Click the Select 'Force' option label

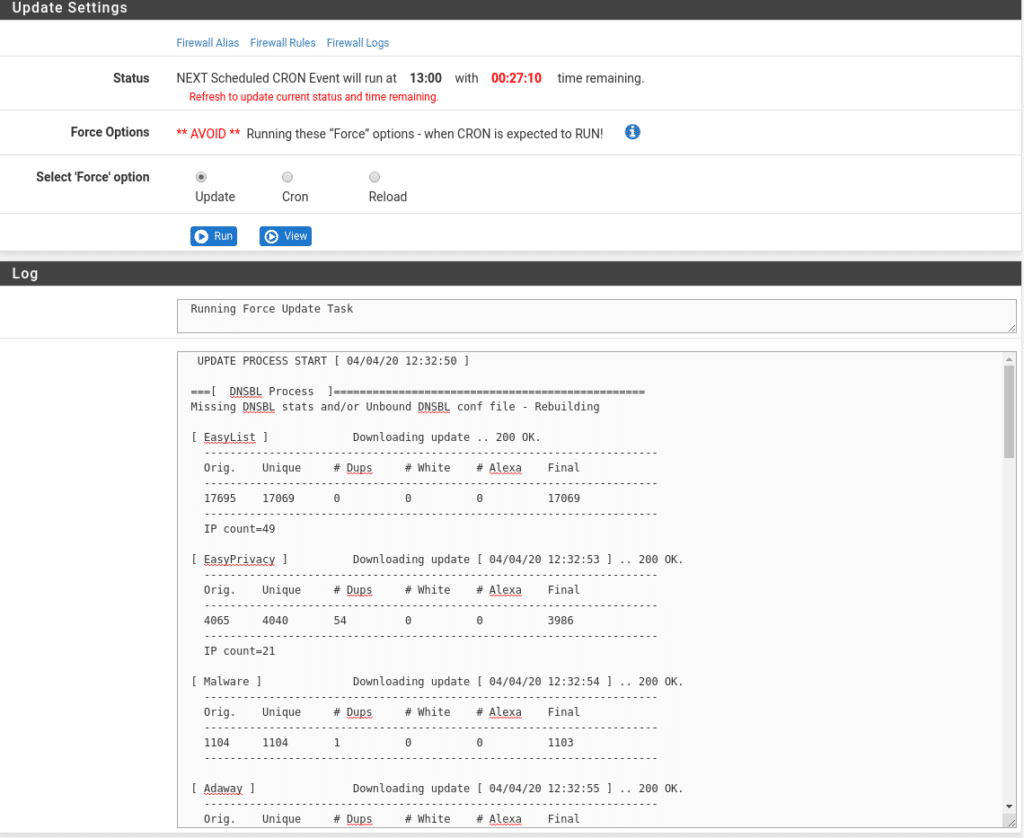93,177
